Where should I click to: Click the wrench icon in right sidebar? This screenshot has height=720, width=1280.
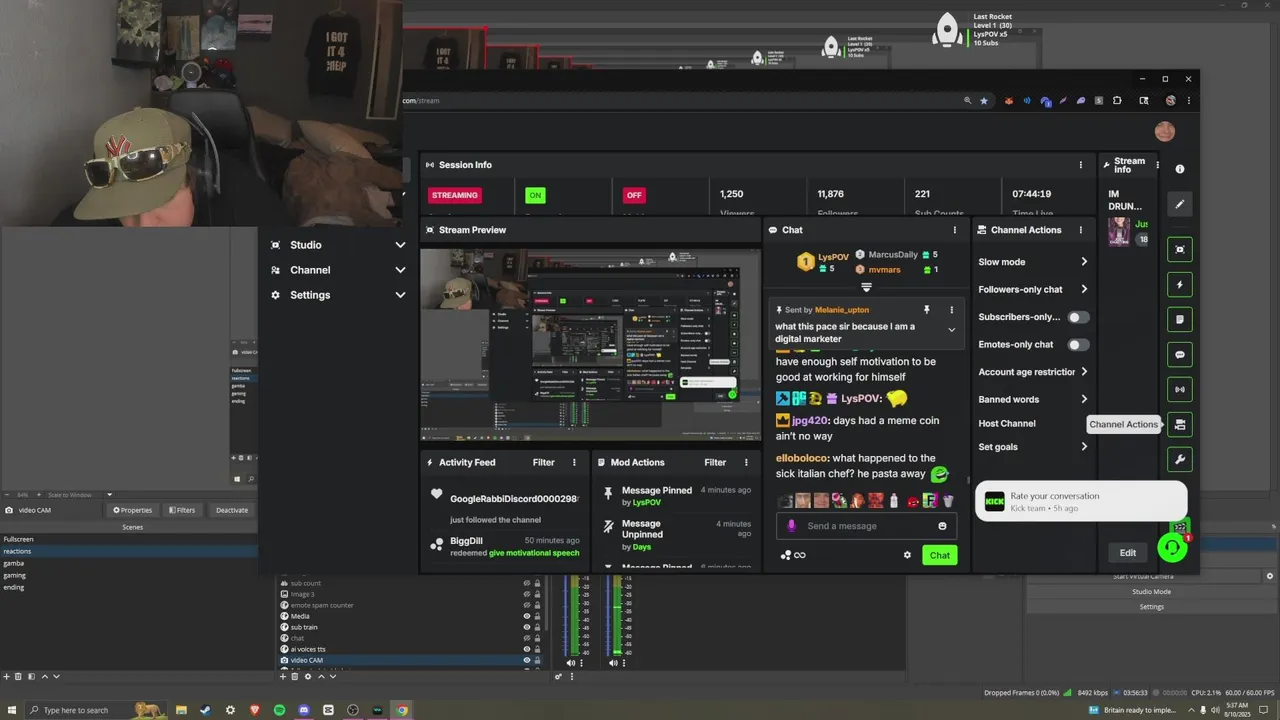pos(1180,460)
